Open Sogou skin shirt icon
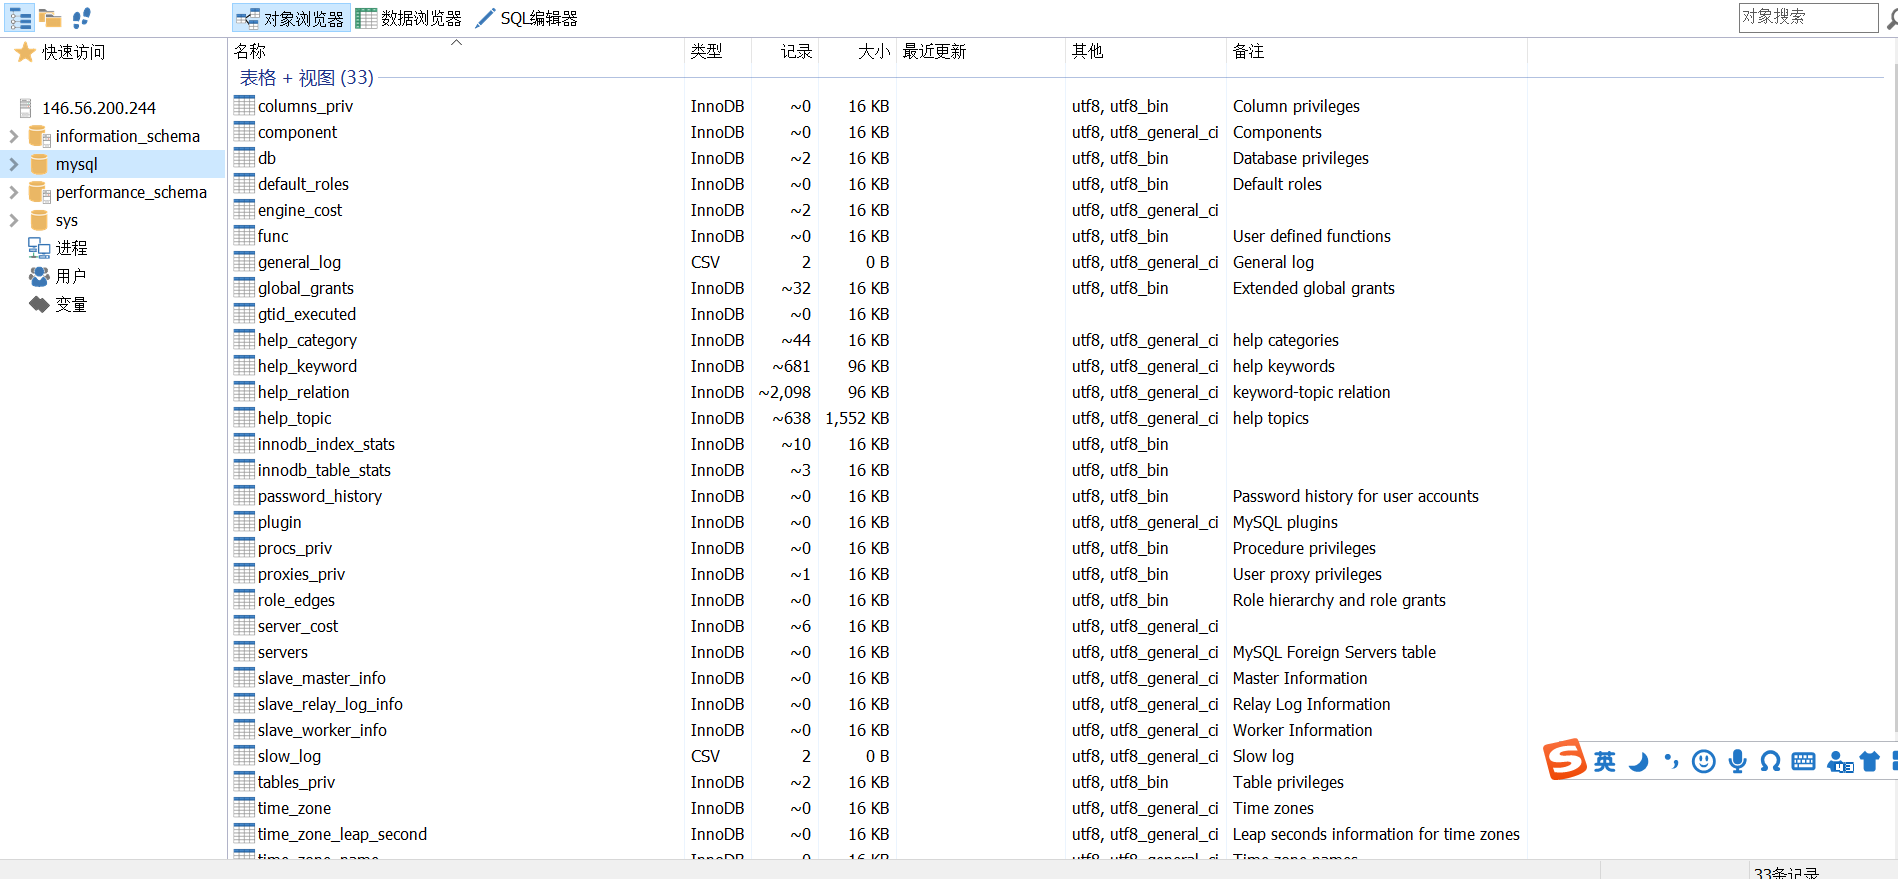Screen dimensions: 1898x879 [1870, 762]
